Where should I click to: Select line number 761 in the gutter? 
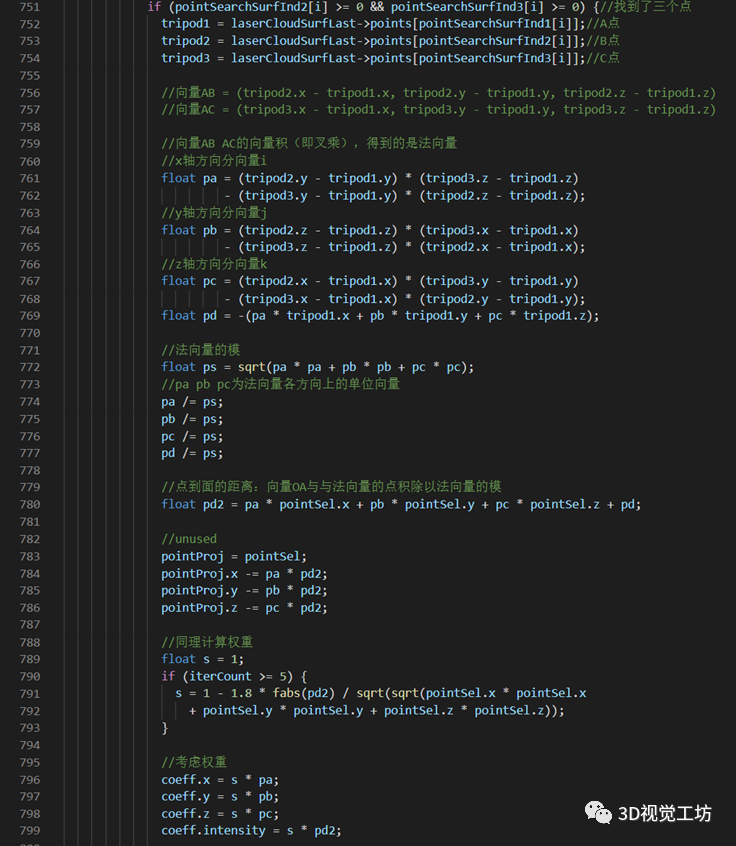tap(30, 178)
